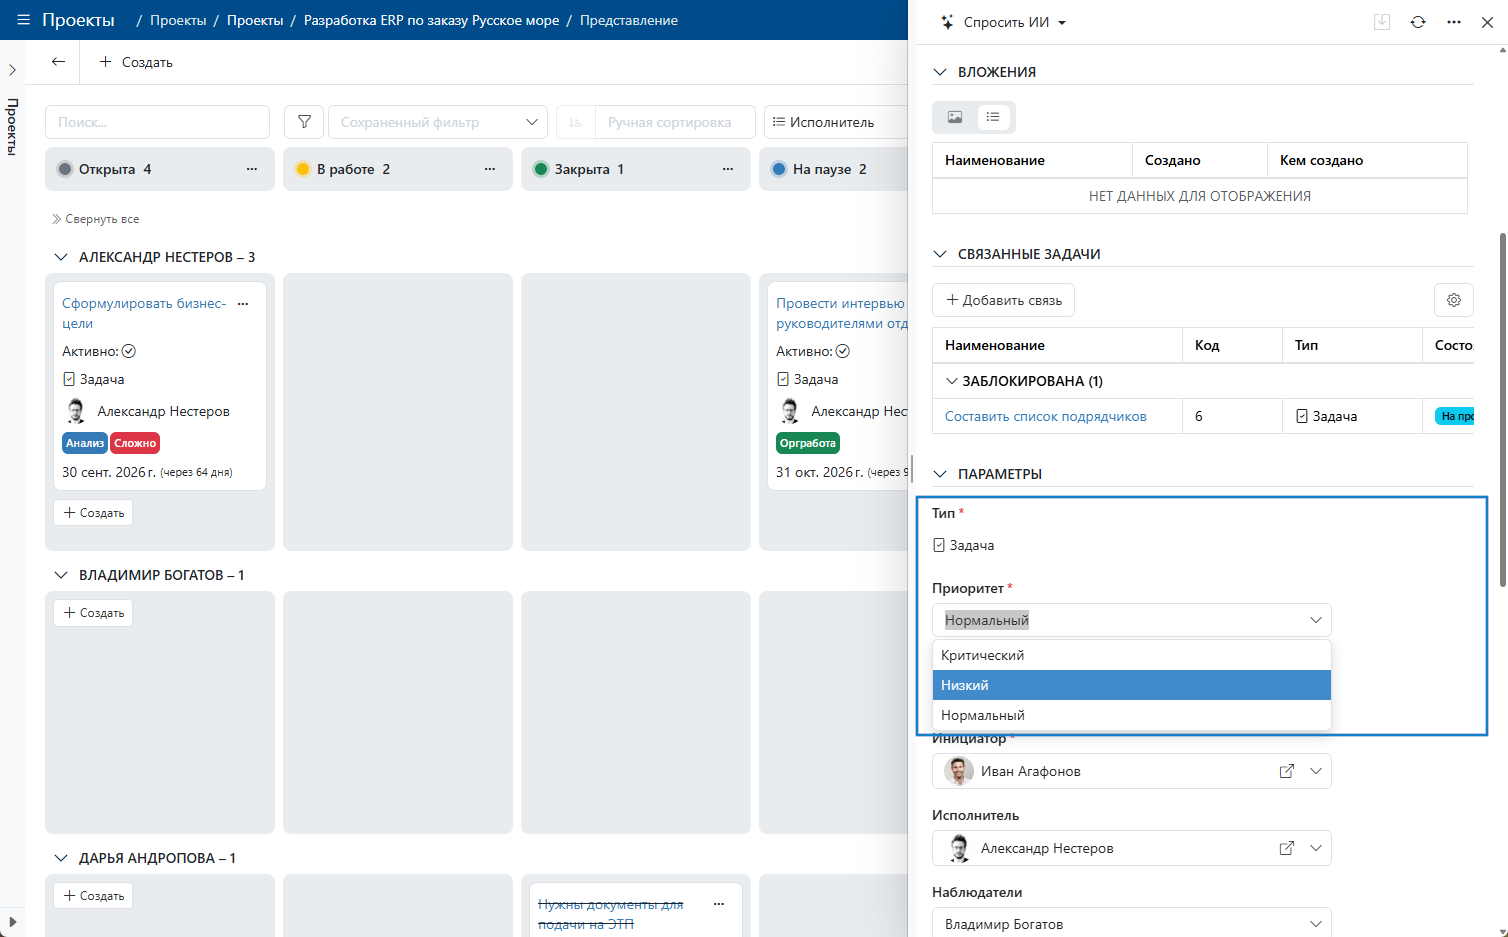Screen dimensions: 1508x937
Task: Open related tasks settings gear
Action: pos(1454,300)
